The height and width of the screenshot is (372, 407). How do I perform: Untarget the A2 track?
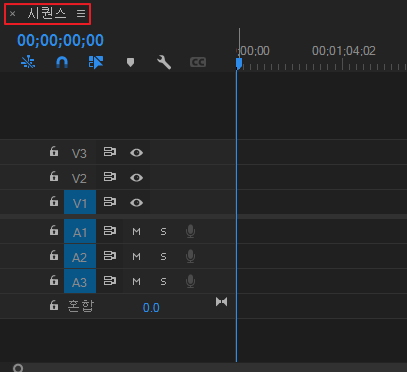(x=80, y=257)
